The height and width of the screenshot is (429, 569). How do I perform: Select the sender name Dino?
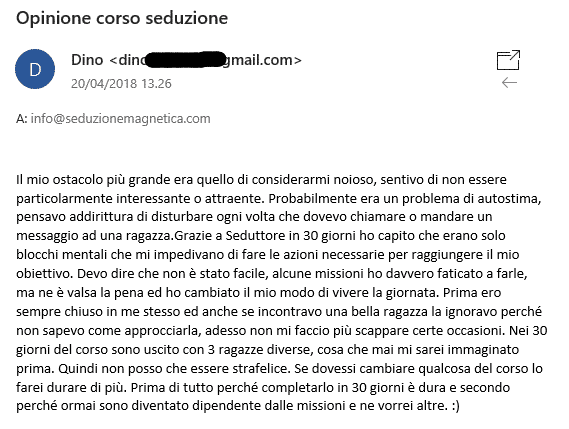tap(87, 60)
